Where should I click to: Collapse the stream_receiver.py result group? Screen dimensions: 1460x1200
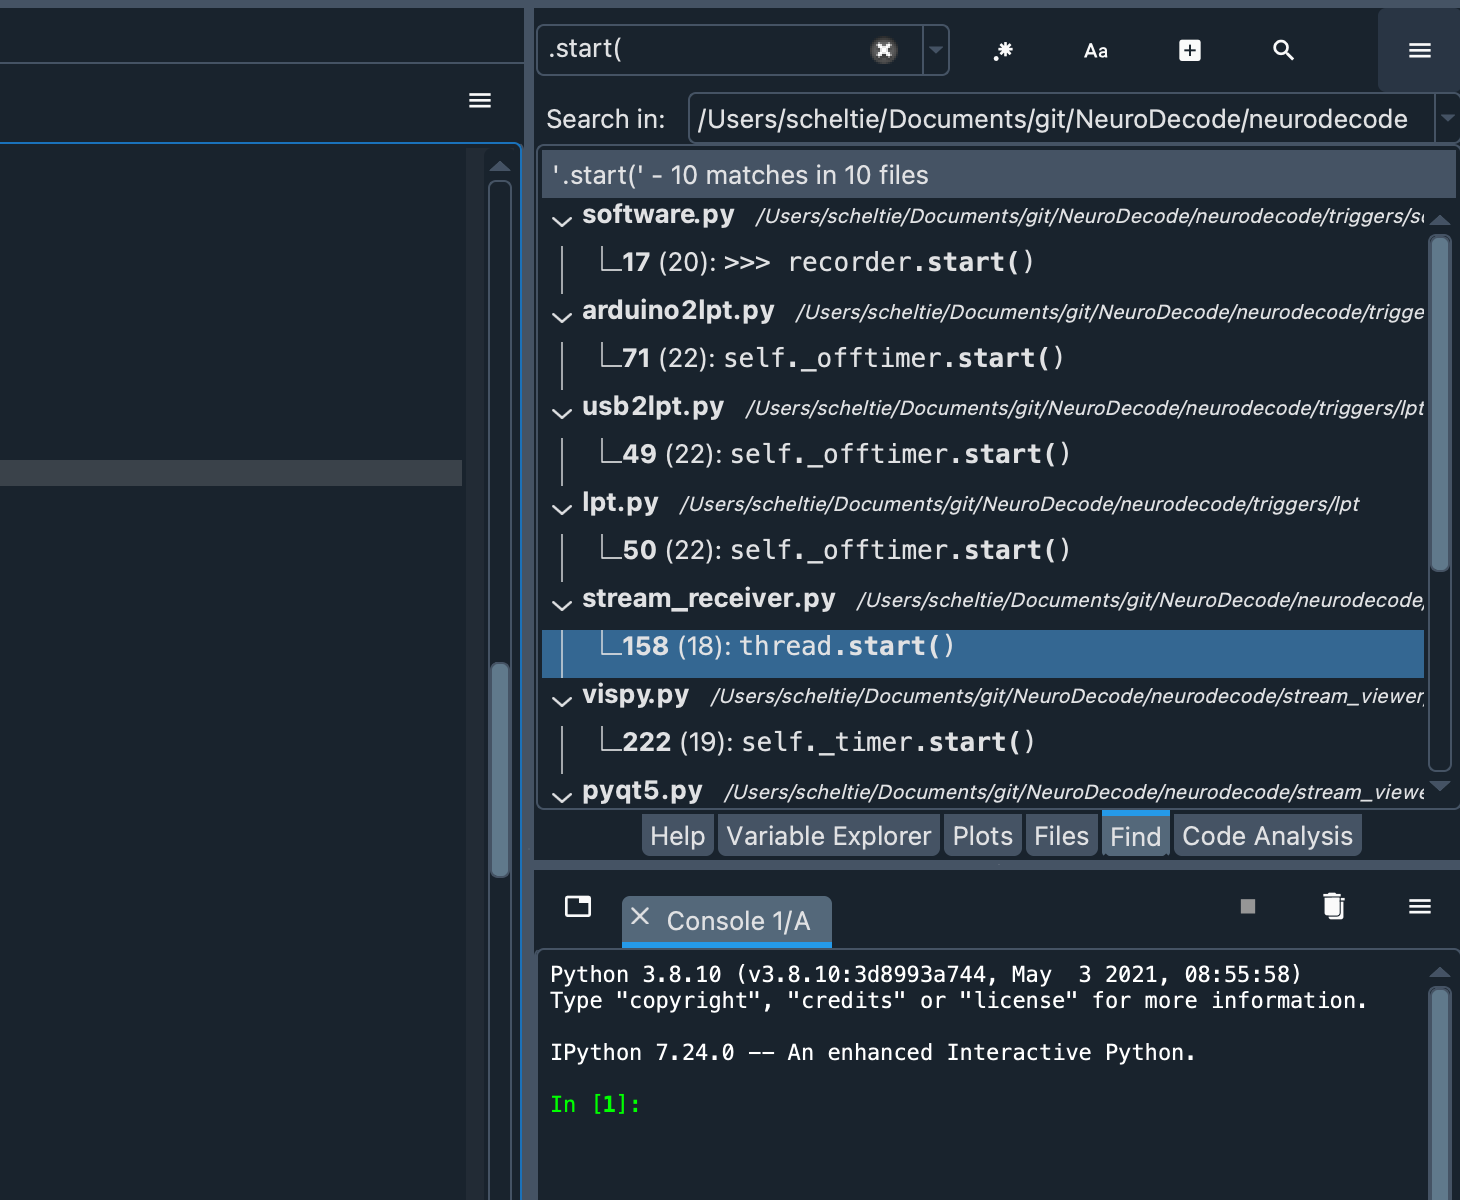point(561,604)
